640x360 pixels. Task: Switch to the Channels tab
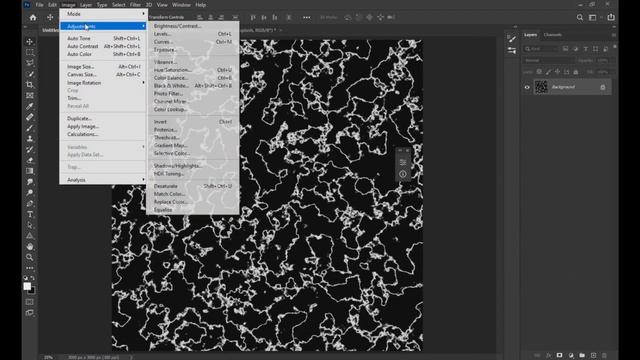tap(553, 35)
